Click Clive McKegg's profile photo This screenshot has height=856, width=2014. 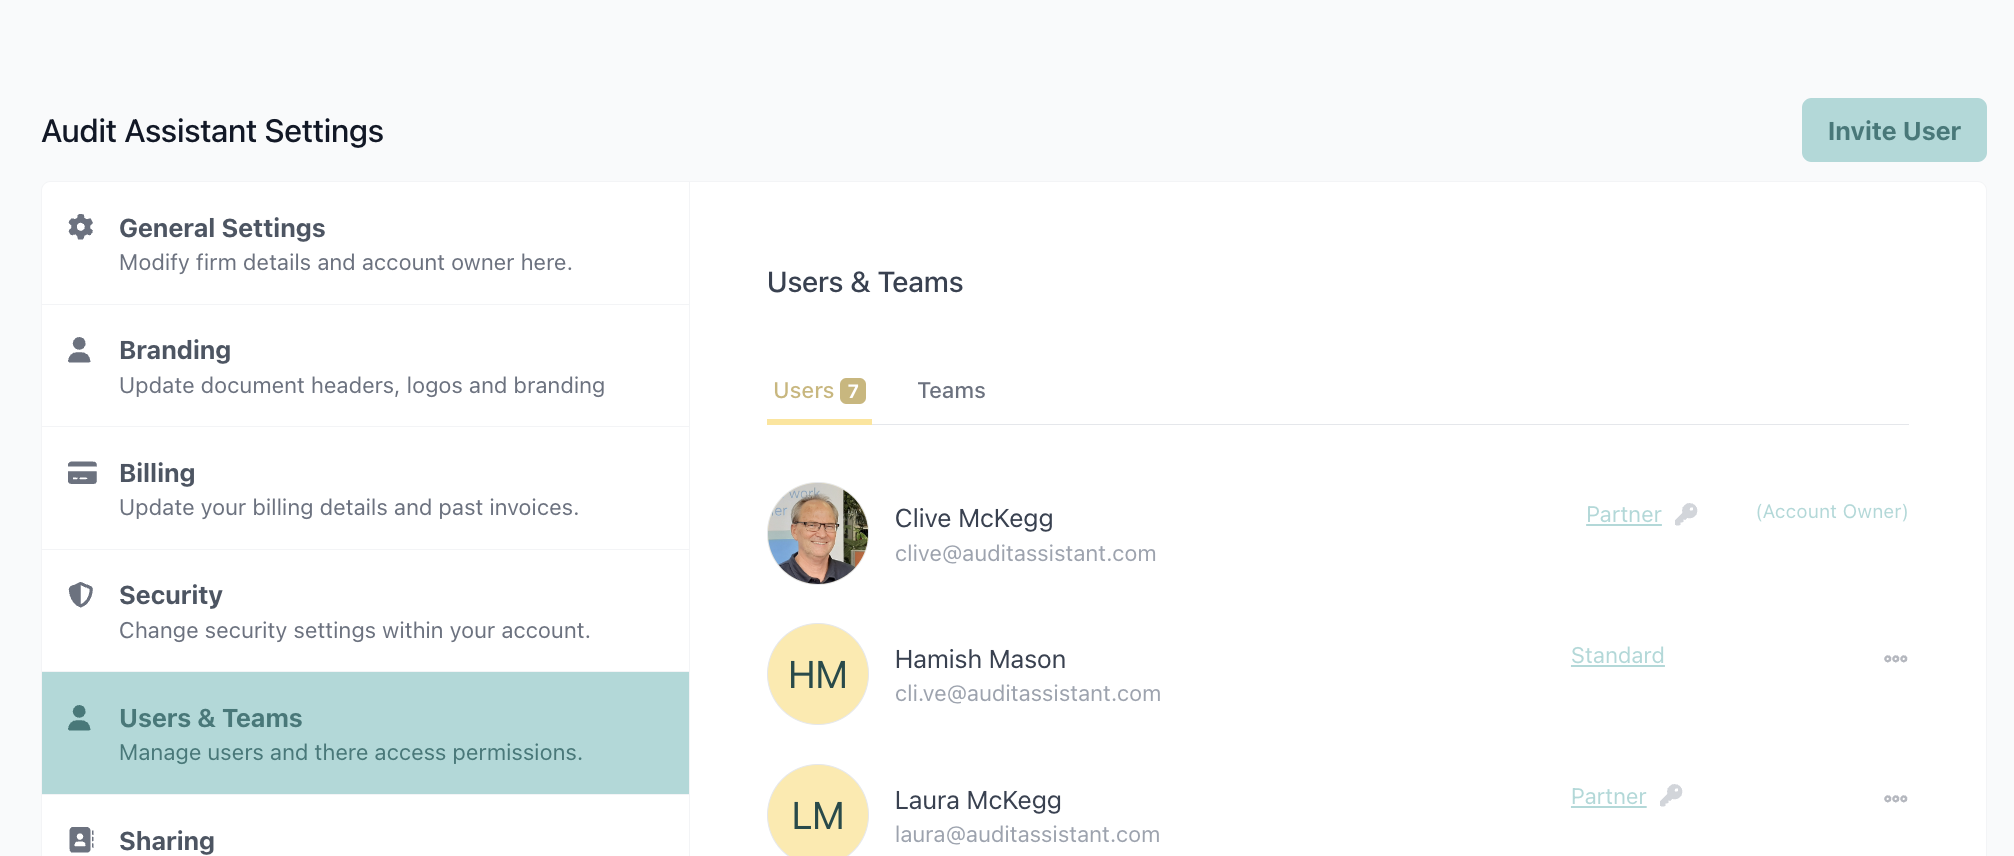point(818,533)
